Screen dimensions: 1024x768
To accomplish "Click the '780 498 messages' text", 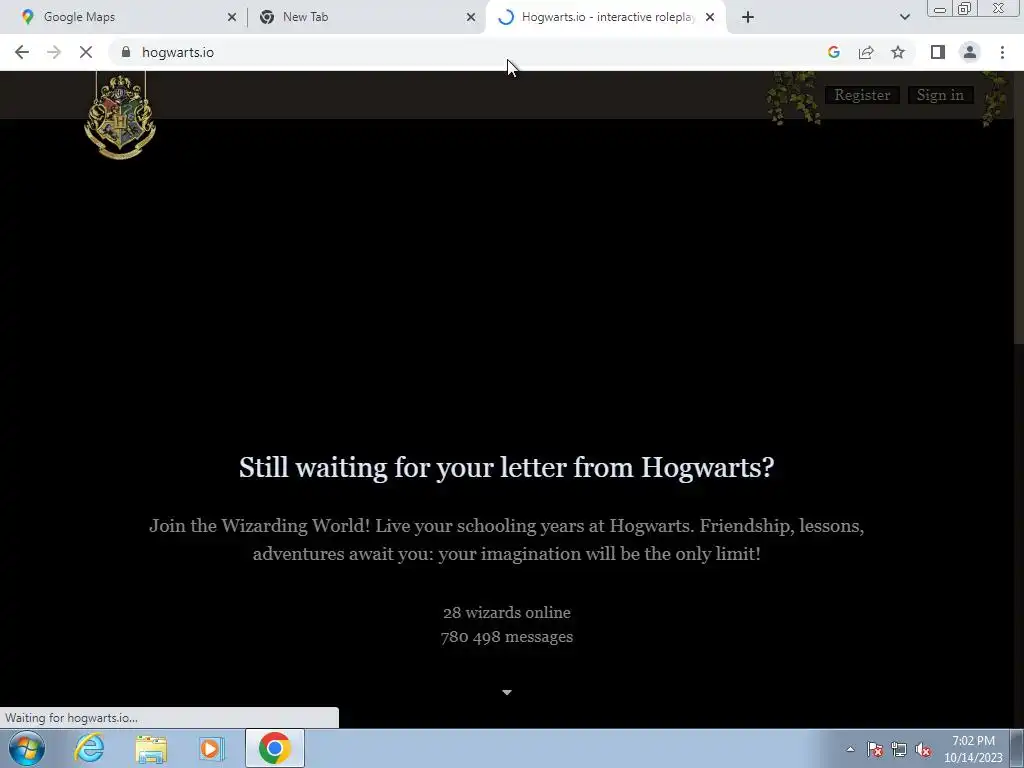I will (507, 637).
